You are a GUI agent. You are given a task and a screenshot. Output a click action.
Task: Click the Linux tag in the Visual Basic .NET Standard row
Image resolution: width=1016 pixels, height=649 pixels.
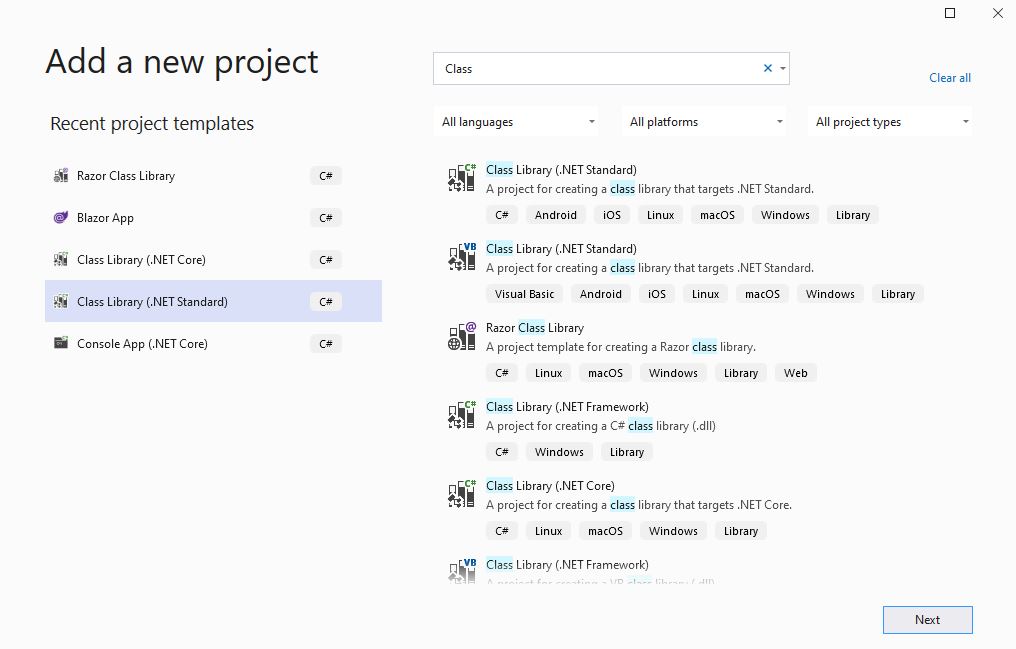(x=706, y=294)
